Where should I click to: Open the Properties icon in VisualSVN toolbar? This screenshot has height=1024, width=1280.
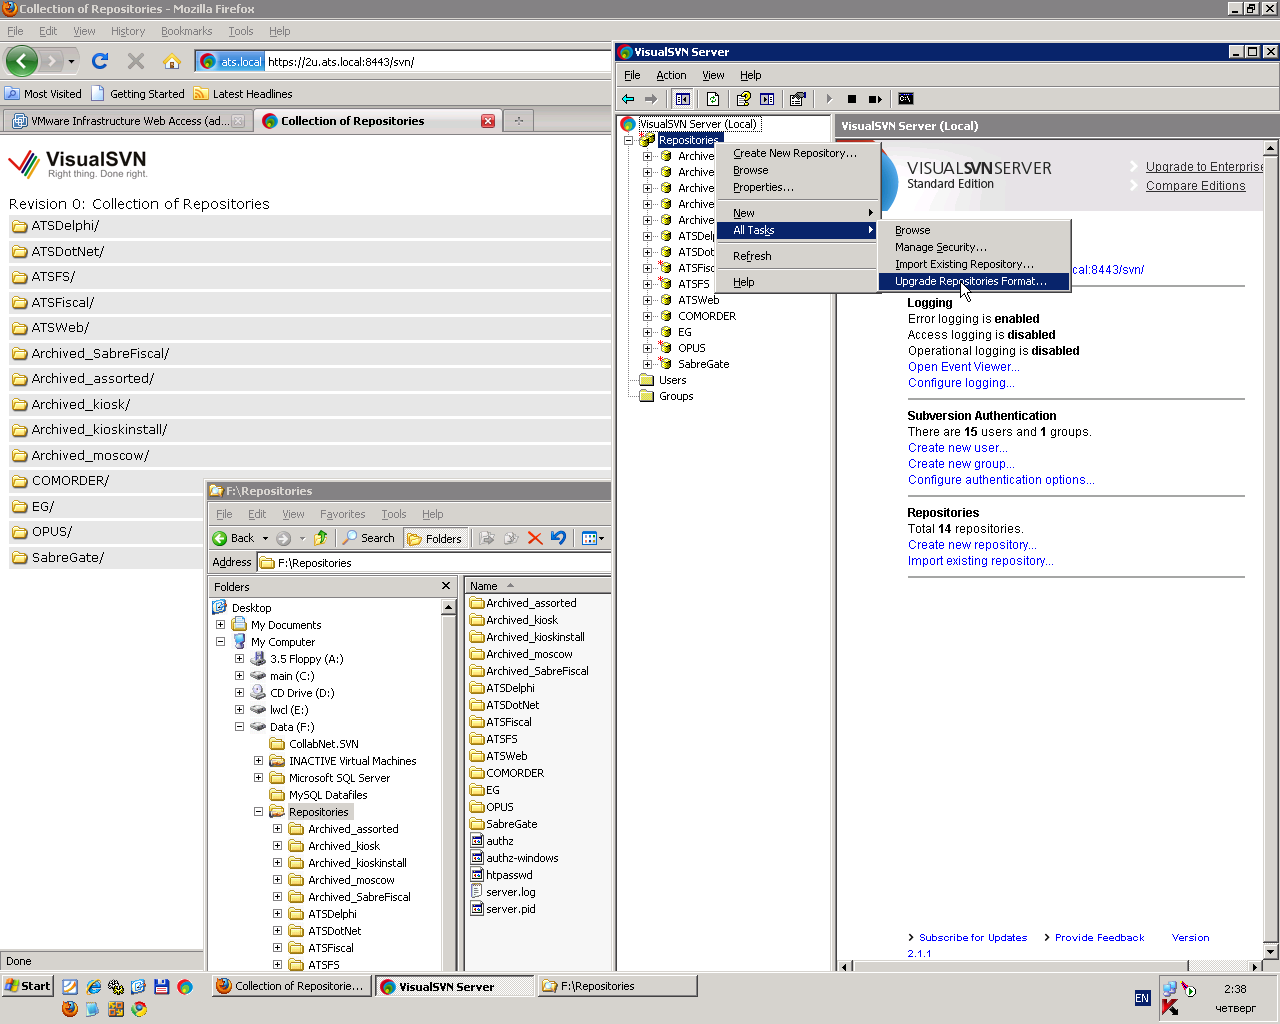point(797,99)
